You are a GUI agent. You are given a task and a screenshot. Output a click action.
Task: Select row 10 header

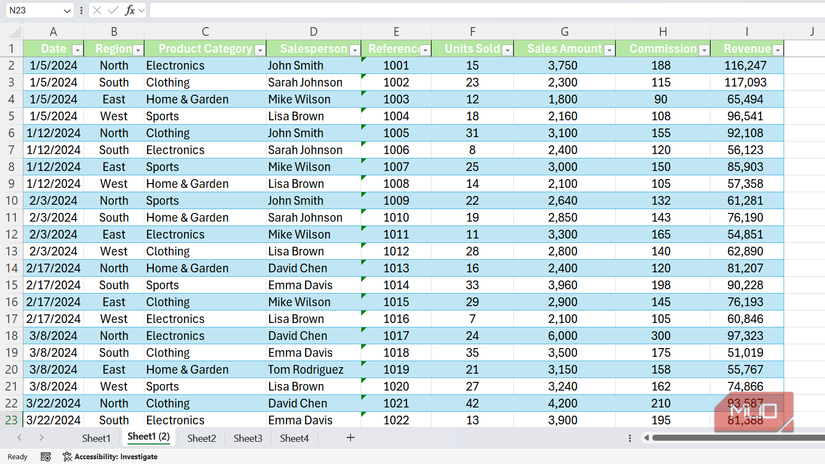coord(11,200)
